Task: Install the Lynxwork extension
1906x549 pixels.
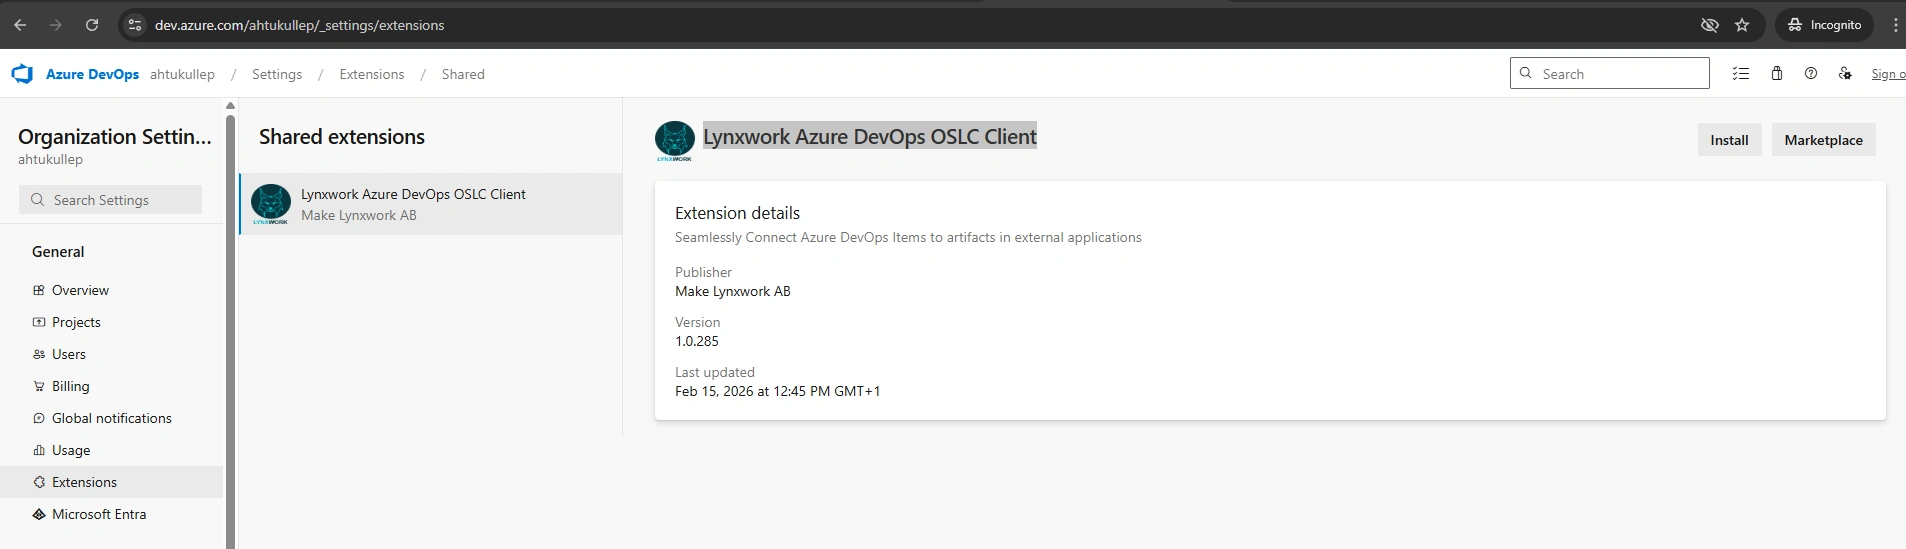Action: coord(1729,140)
